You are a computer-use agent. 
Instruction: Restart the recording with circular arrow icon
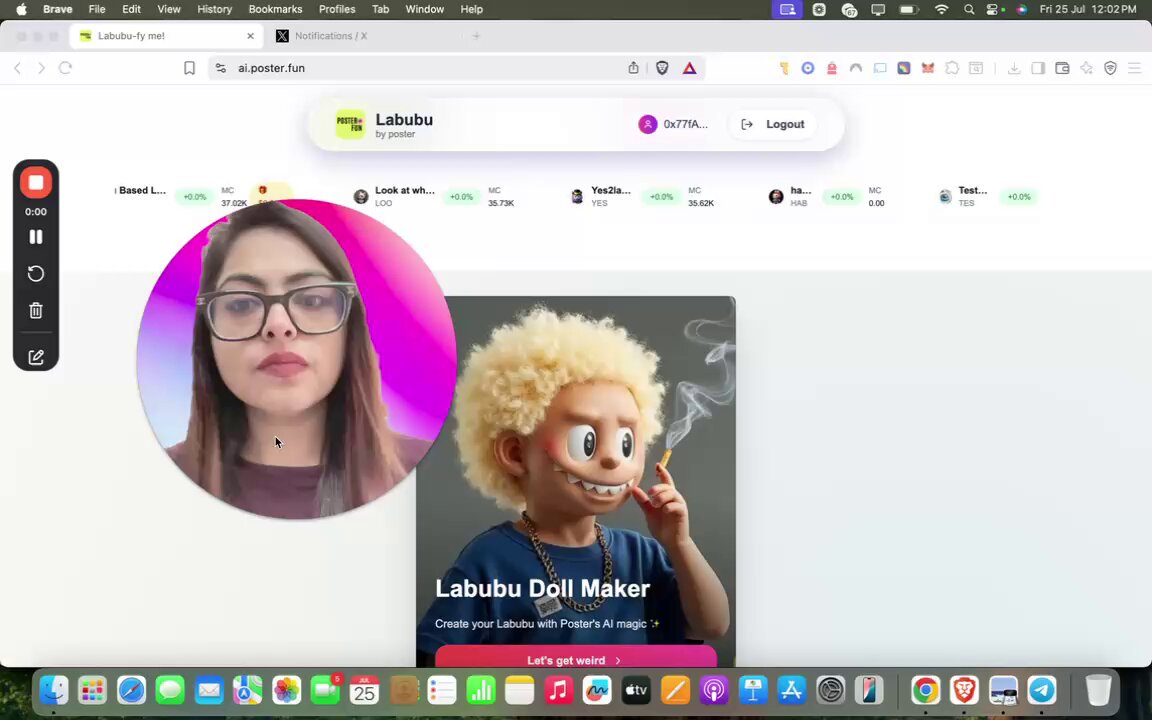(35, 274)
